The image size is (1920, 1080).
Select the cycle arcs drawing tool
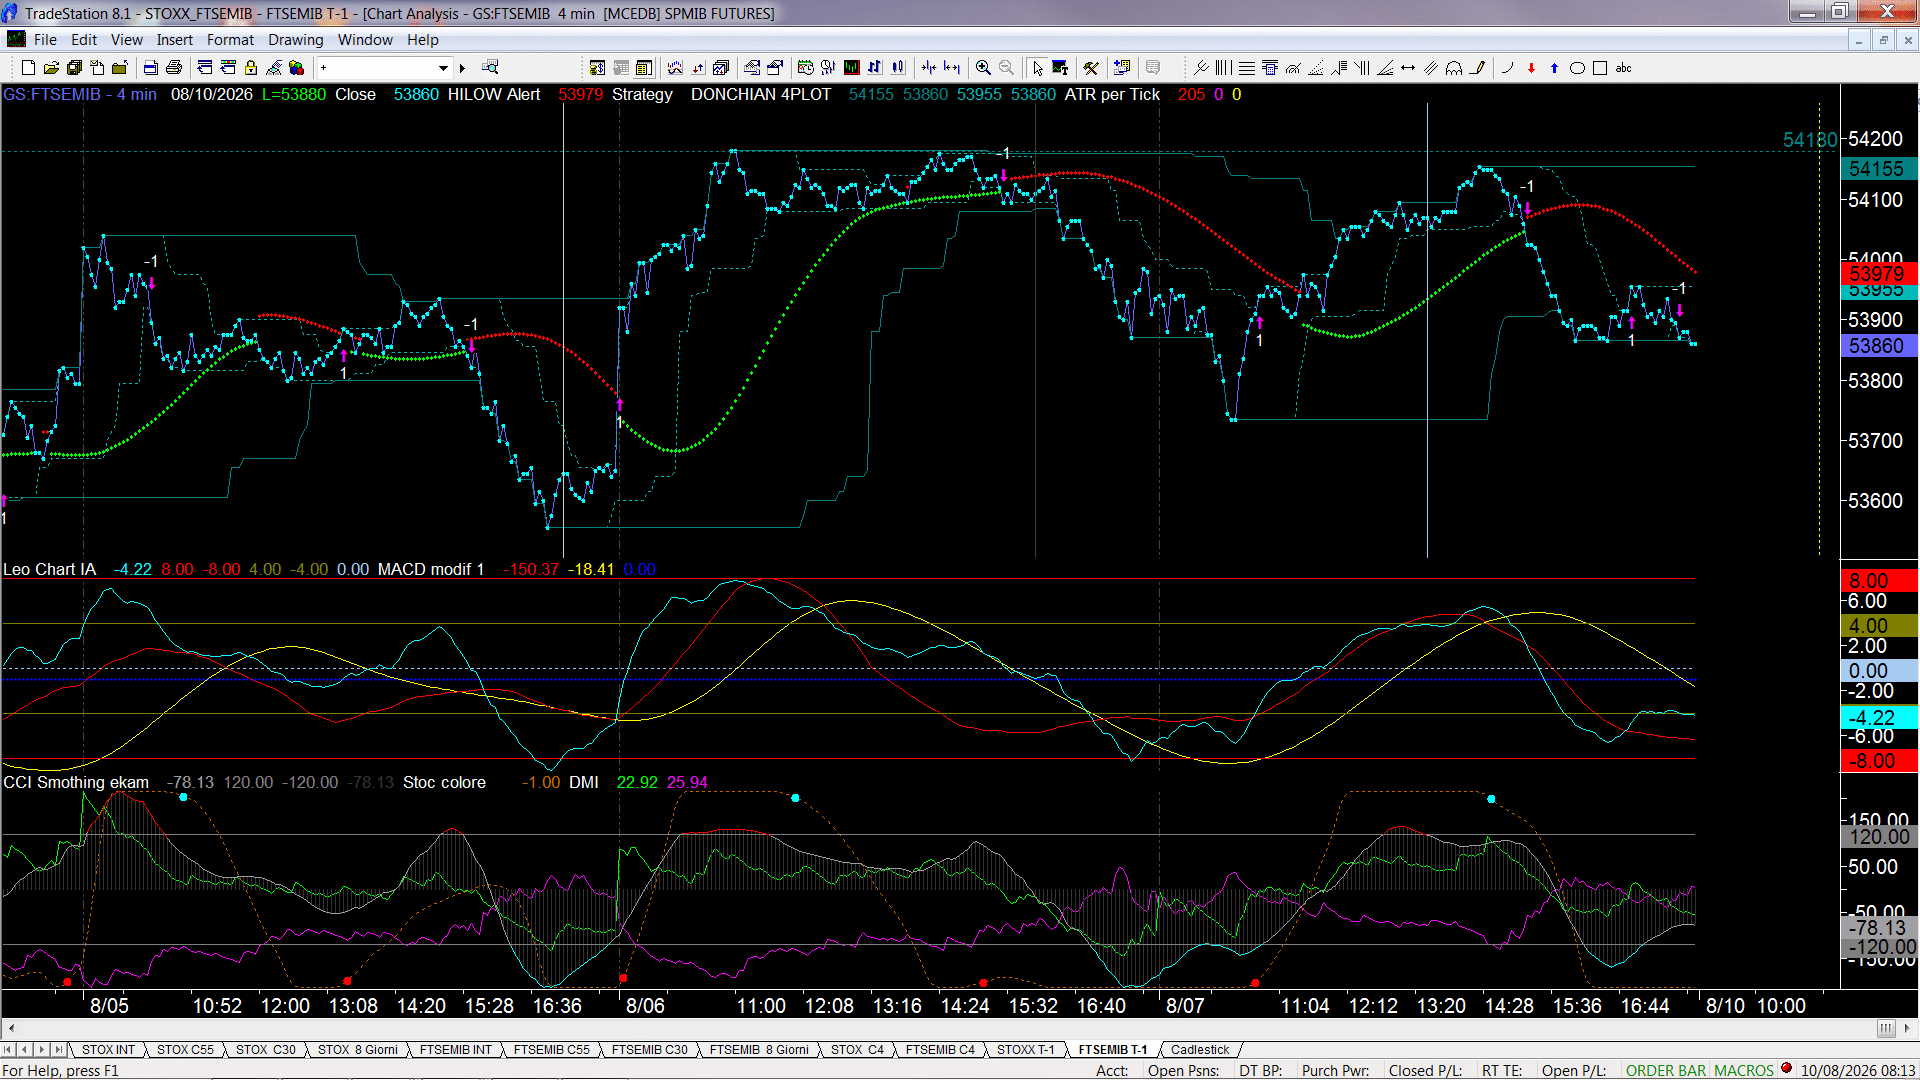[x=1454, y=68]
